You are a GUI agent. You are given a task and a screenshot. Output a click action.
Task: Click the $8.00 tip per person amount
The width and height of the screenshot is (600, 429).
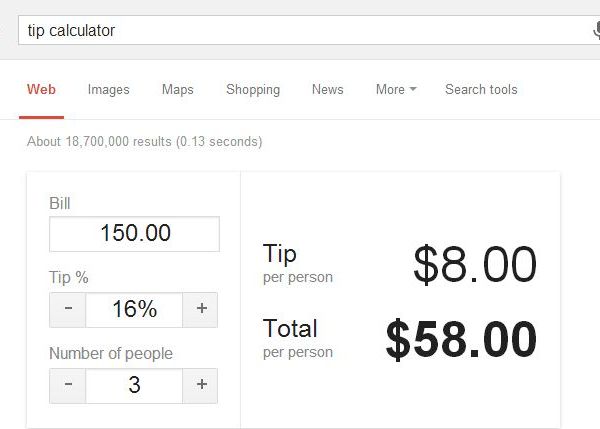(x=475, y=265)
